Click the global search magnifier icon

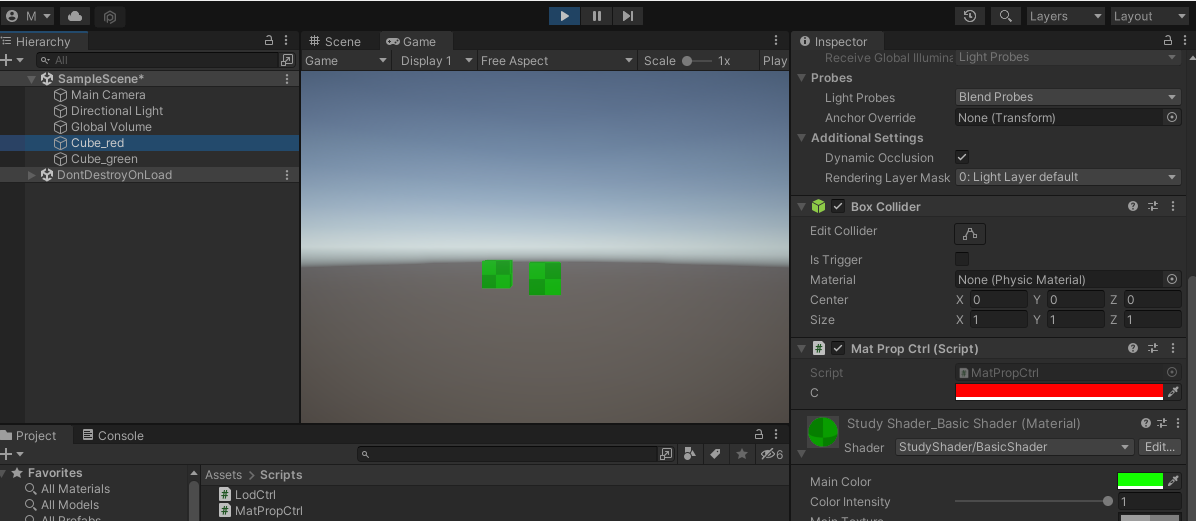1004,16
